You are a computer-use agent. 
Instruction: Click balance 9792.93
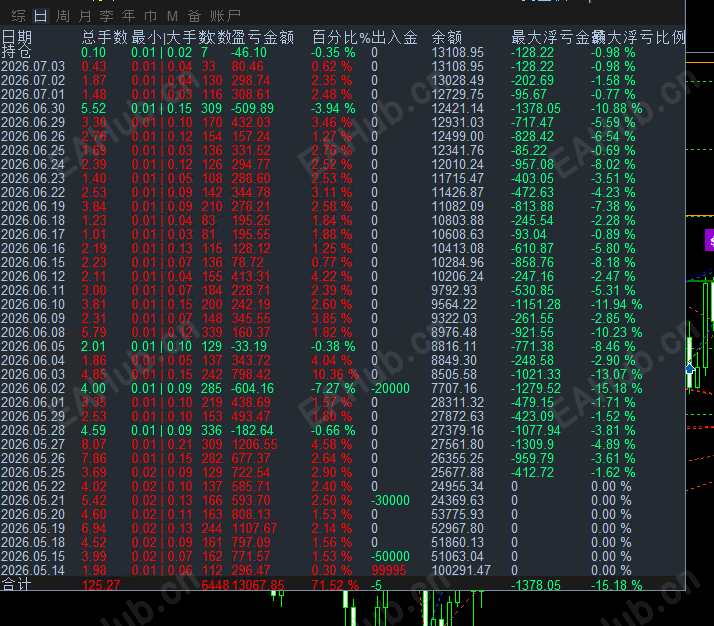point(454,290)
